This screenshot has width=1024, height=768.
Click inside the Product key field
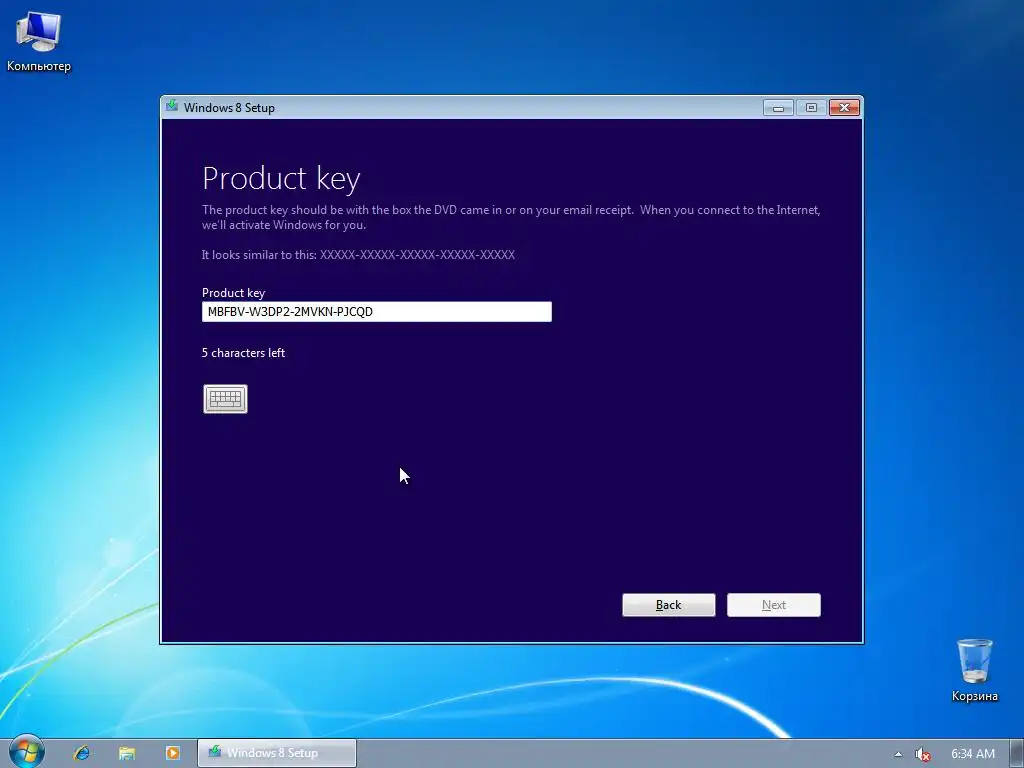click(377, 312)
